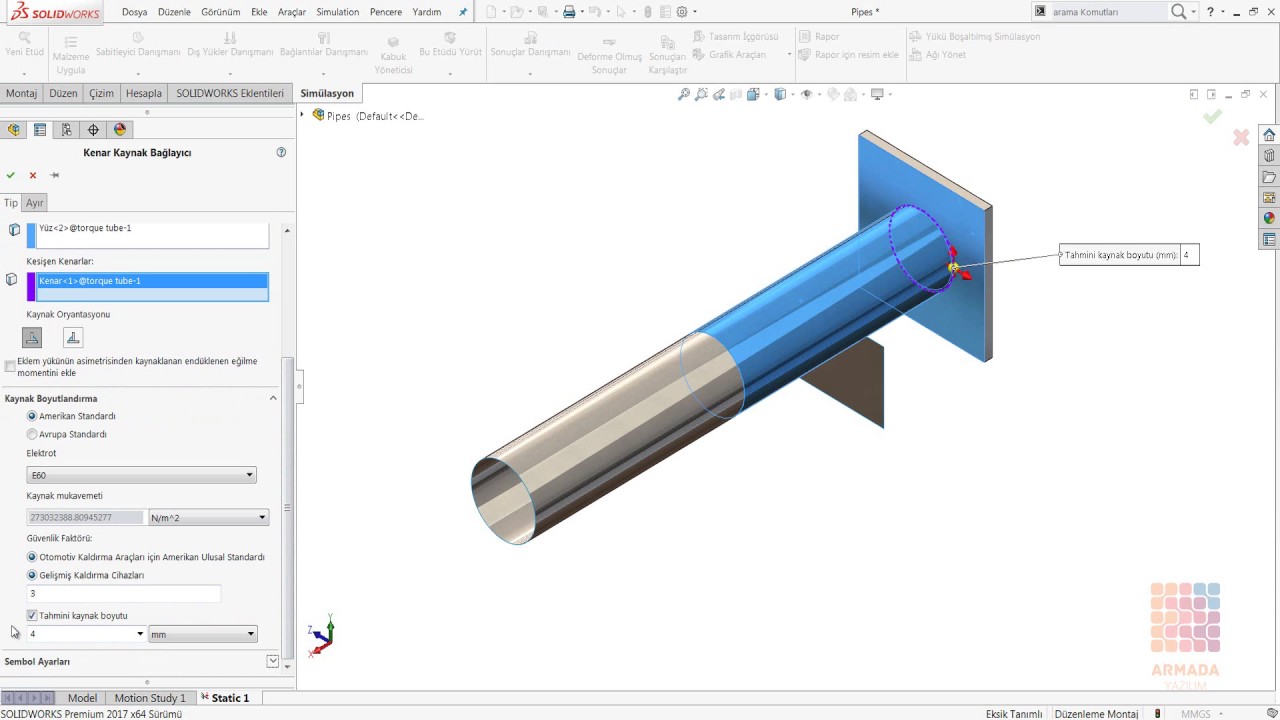This screenshot has width=1280, height=720.
Task: Open the ConfigurationManager tab icon
Action: (66, 129)
